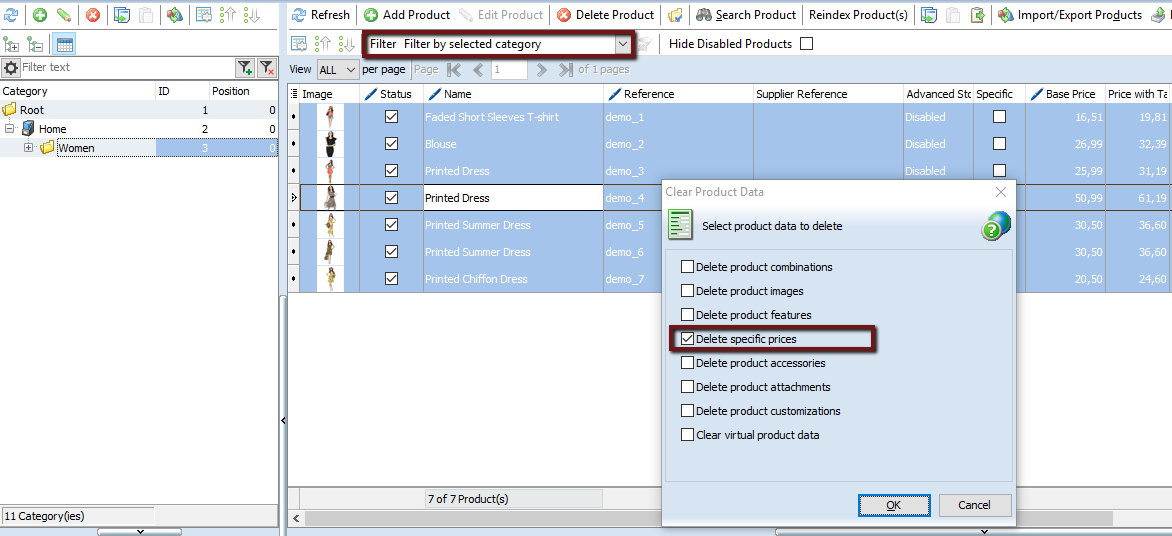Open Search Product with binoculars icon

pos(745,15)
